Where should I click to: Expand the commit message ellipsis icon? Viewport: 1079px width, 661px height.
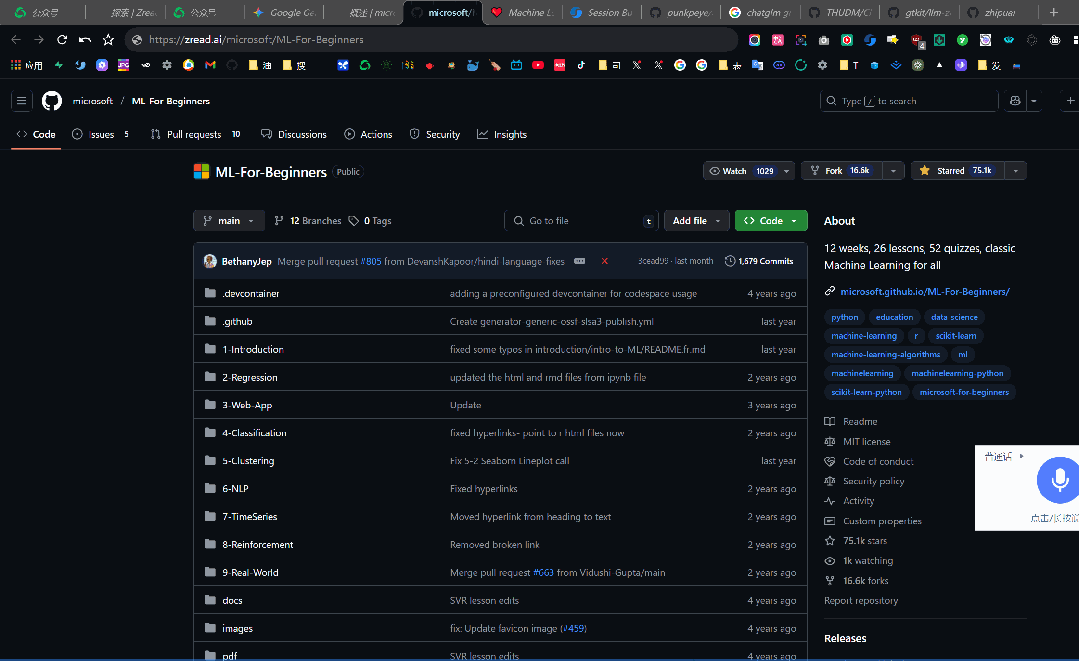579,261
